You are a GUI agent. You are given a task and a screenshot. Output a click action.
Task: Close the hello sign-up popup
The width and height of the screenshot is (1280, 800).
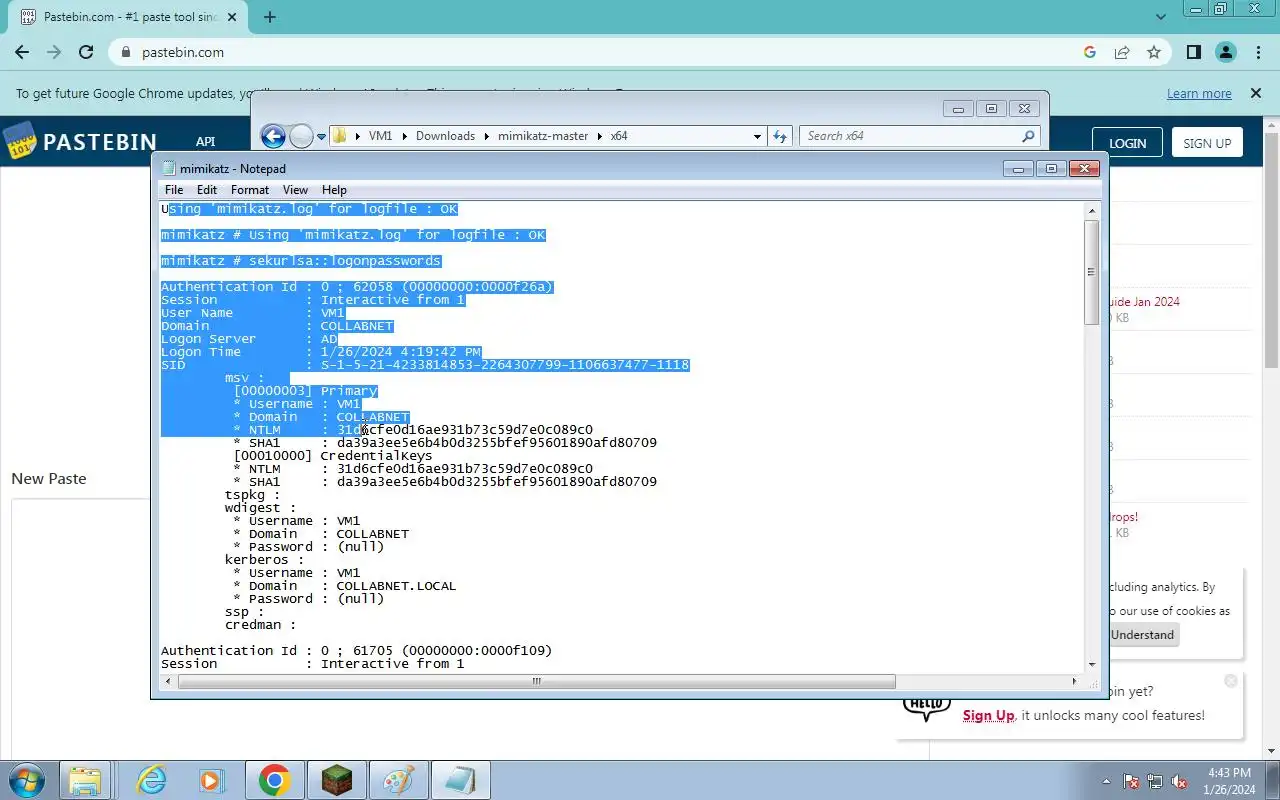pyautogui.click(x=1231, y=680)
